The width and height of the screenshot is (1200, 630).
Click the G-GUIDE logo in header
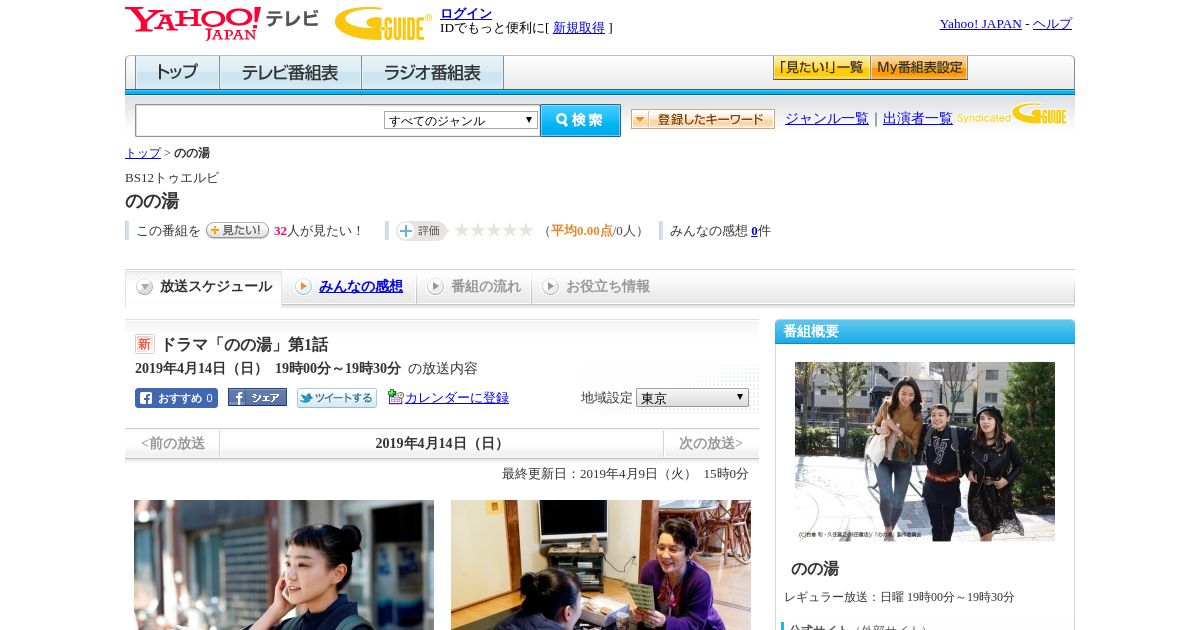tap(383, 23)
